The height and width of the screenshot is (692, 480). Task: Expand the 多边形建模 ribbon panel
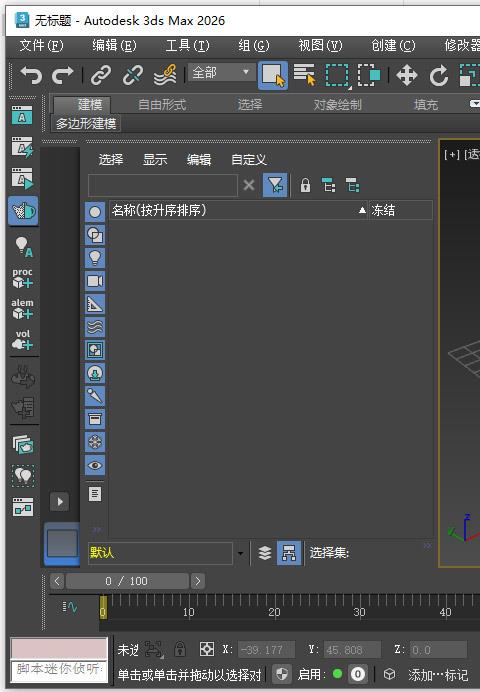point(86,124)
